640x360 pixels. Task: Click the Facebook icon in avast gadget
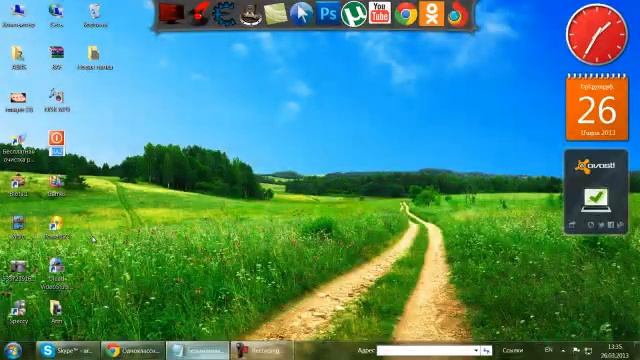(x=611, y=225)
